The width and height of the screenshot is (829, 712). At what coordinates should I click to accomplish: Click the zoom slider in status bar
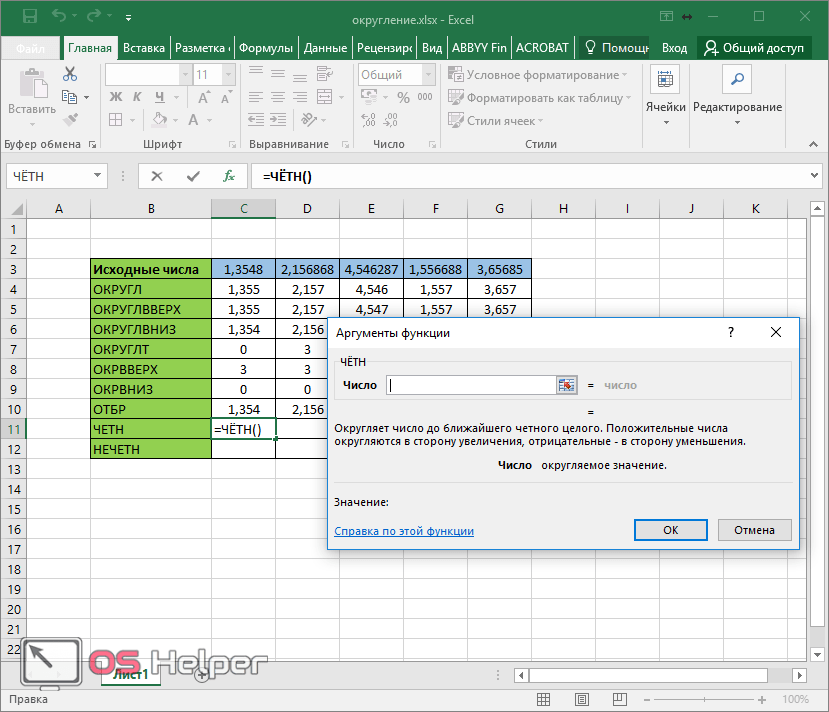(704, 699)
